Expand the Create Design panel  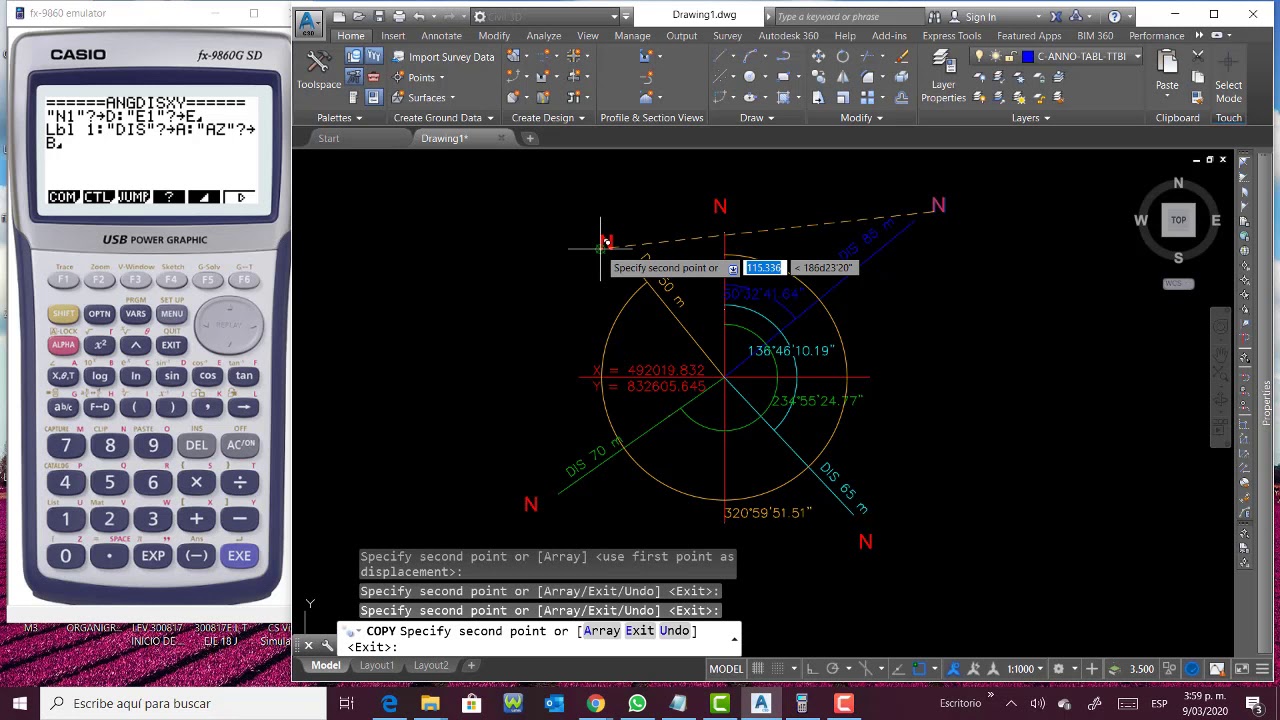click(548, 118)
